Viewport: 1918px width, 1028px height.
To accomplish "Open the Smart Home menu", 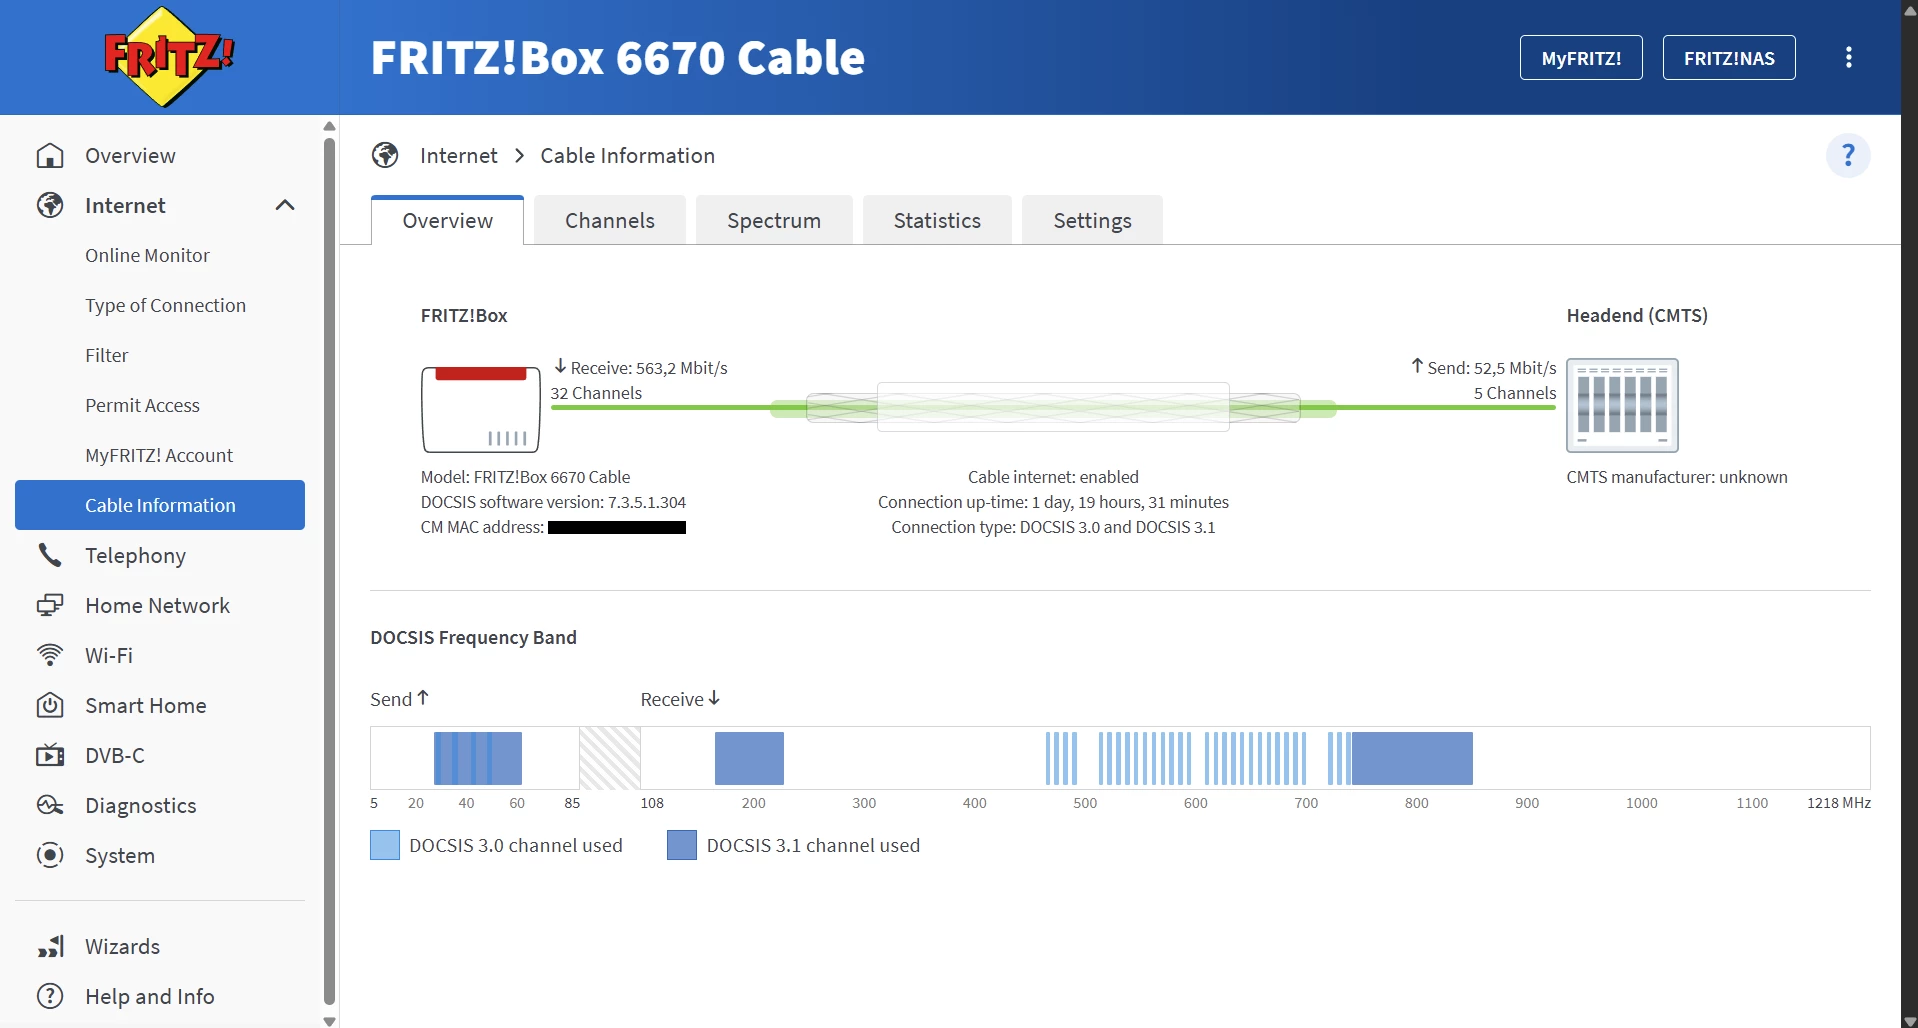I will 145,705.
